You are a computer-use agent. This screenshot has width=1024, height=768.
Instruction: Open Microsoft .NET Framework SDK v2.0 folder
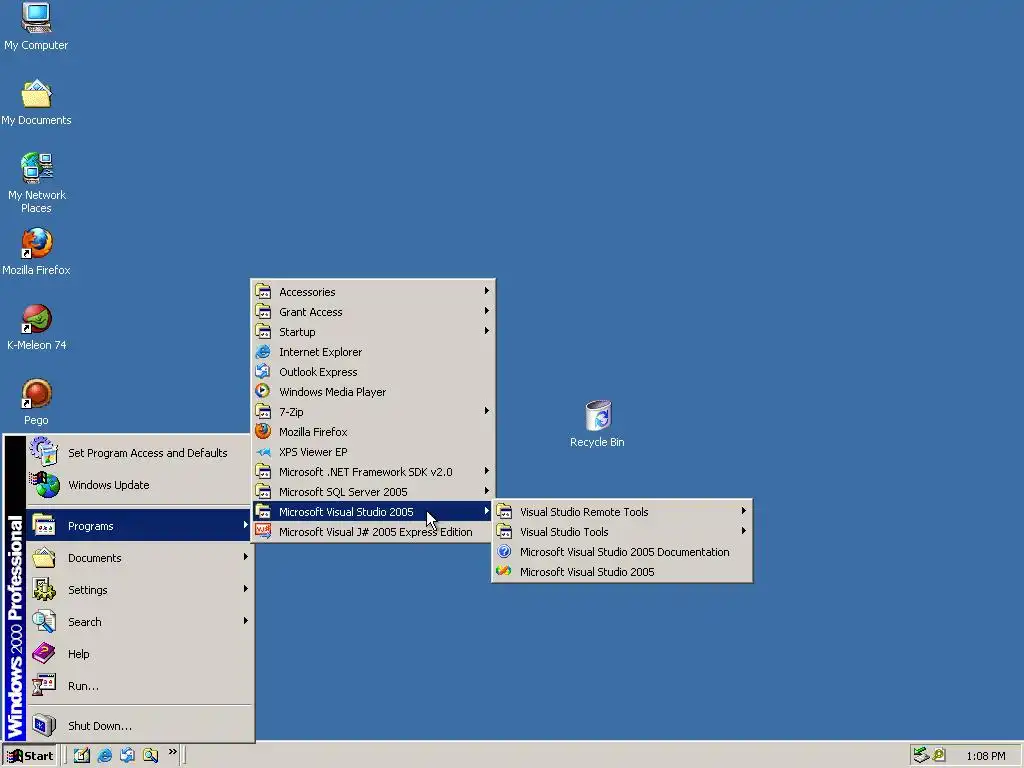[373, 472]
